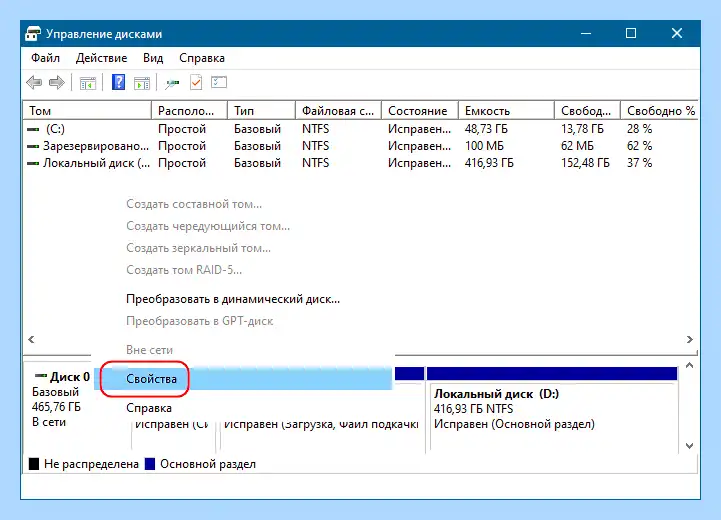Sort by the Состояние column header
The width and height of the screenshot is (721, 520).
coord(420,111)
